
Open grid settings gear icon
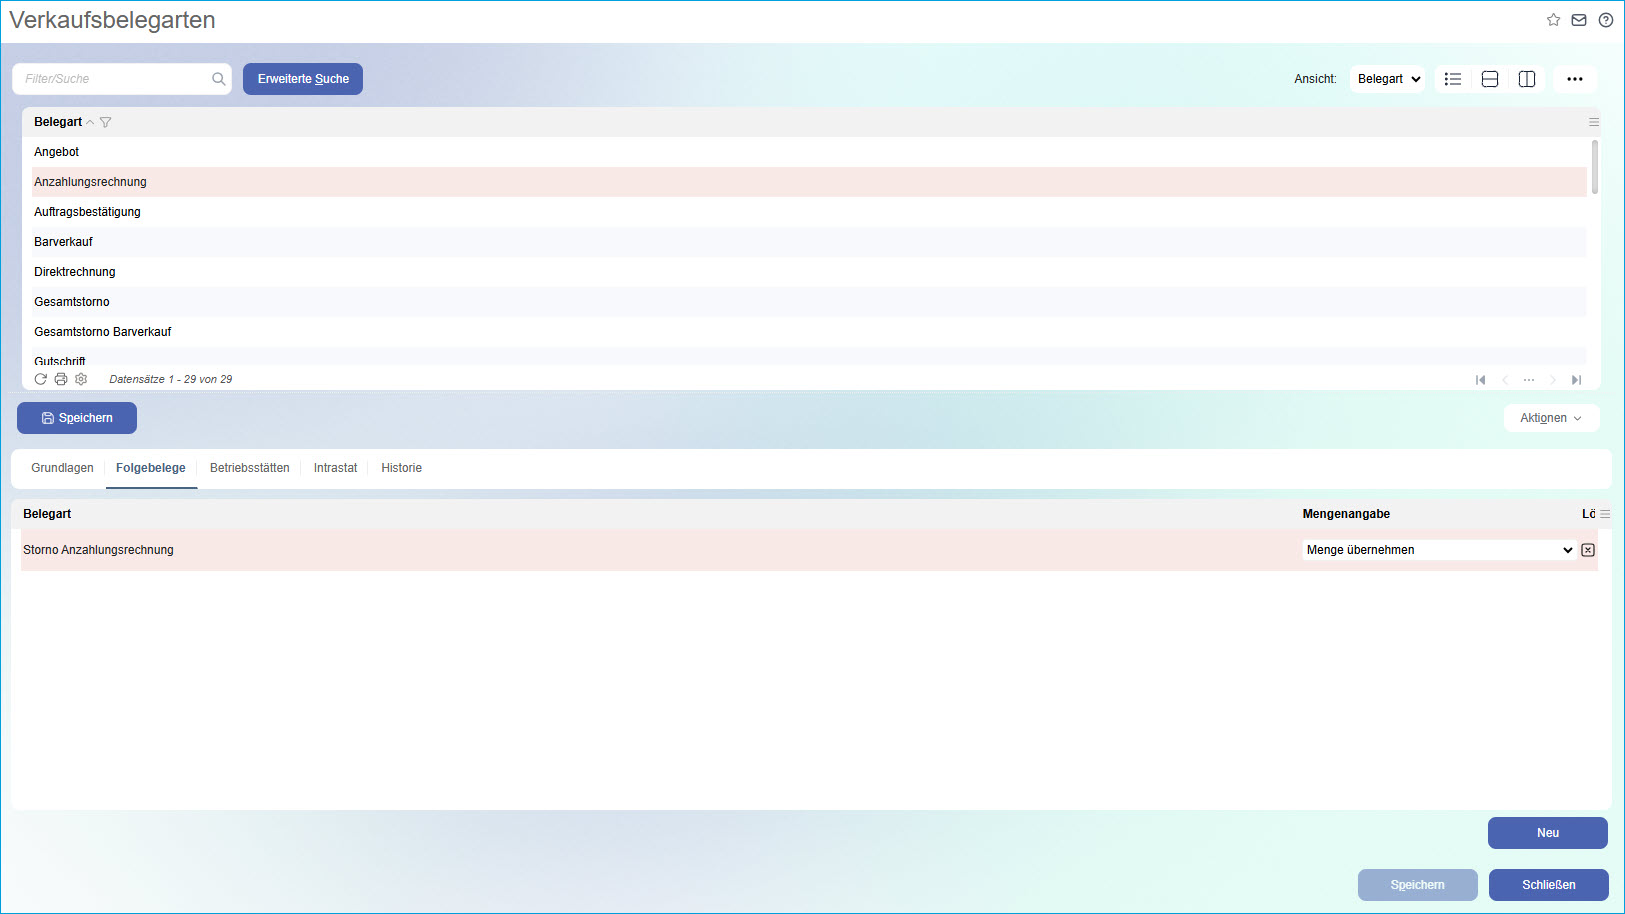click(81, 379)
